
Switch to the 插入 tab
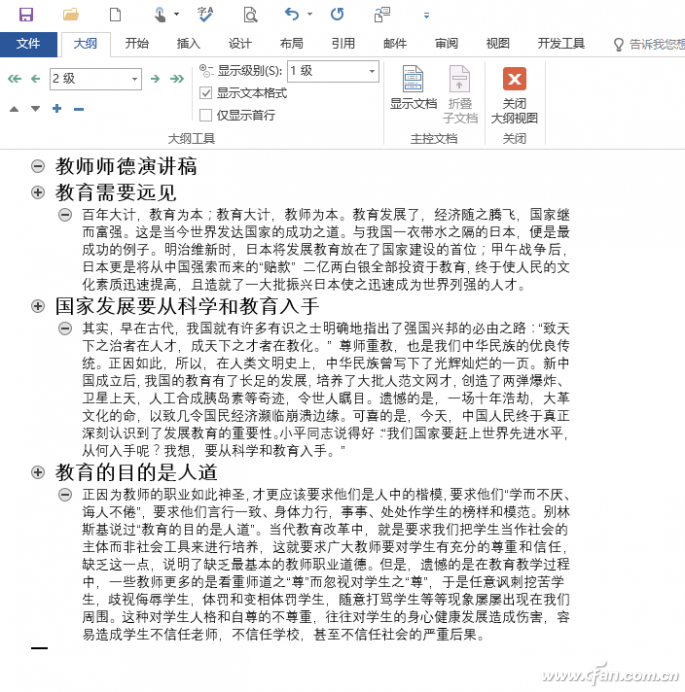[x=188, y=44]
